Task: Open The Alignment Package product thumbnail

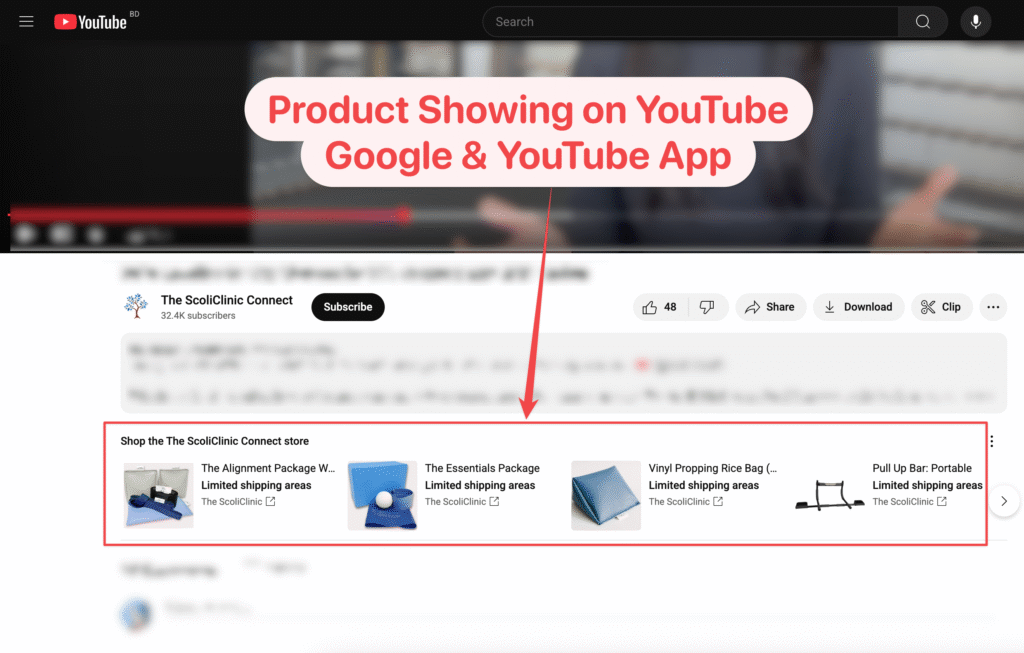Action: (159, 495)
